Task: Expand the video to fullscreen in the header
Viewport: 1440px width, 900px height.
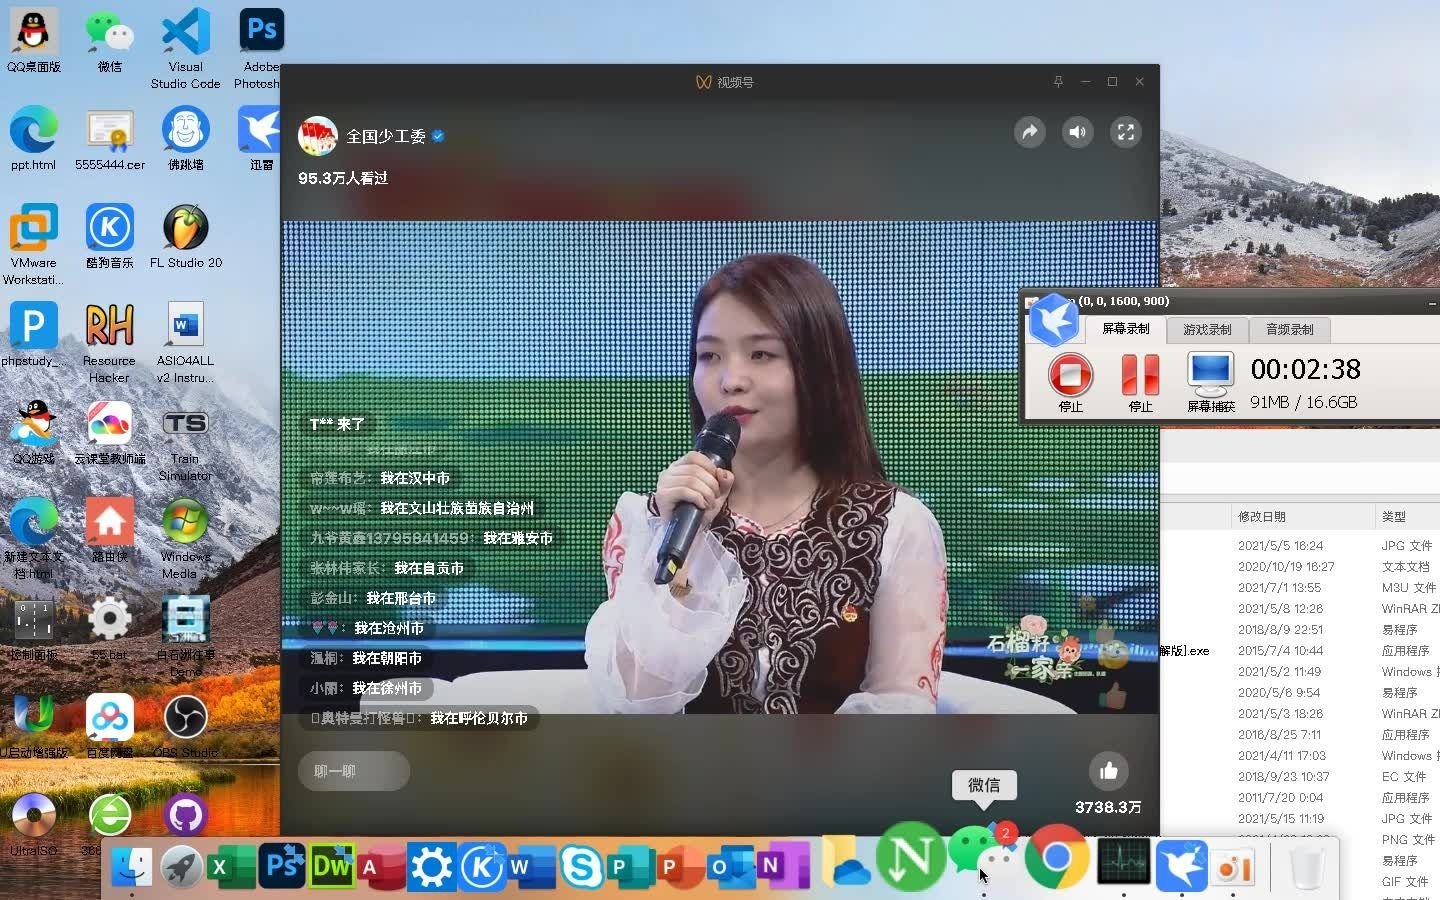Action: click(x=1125, y=132)
